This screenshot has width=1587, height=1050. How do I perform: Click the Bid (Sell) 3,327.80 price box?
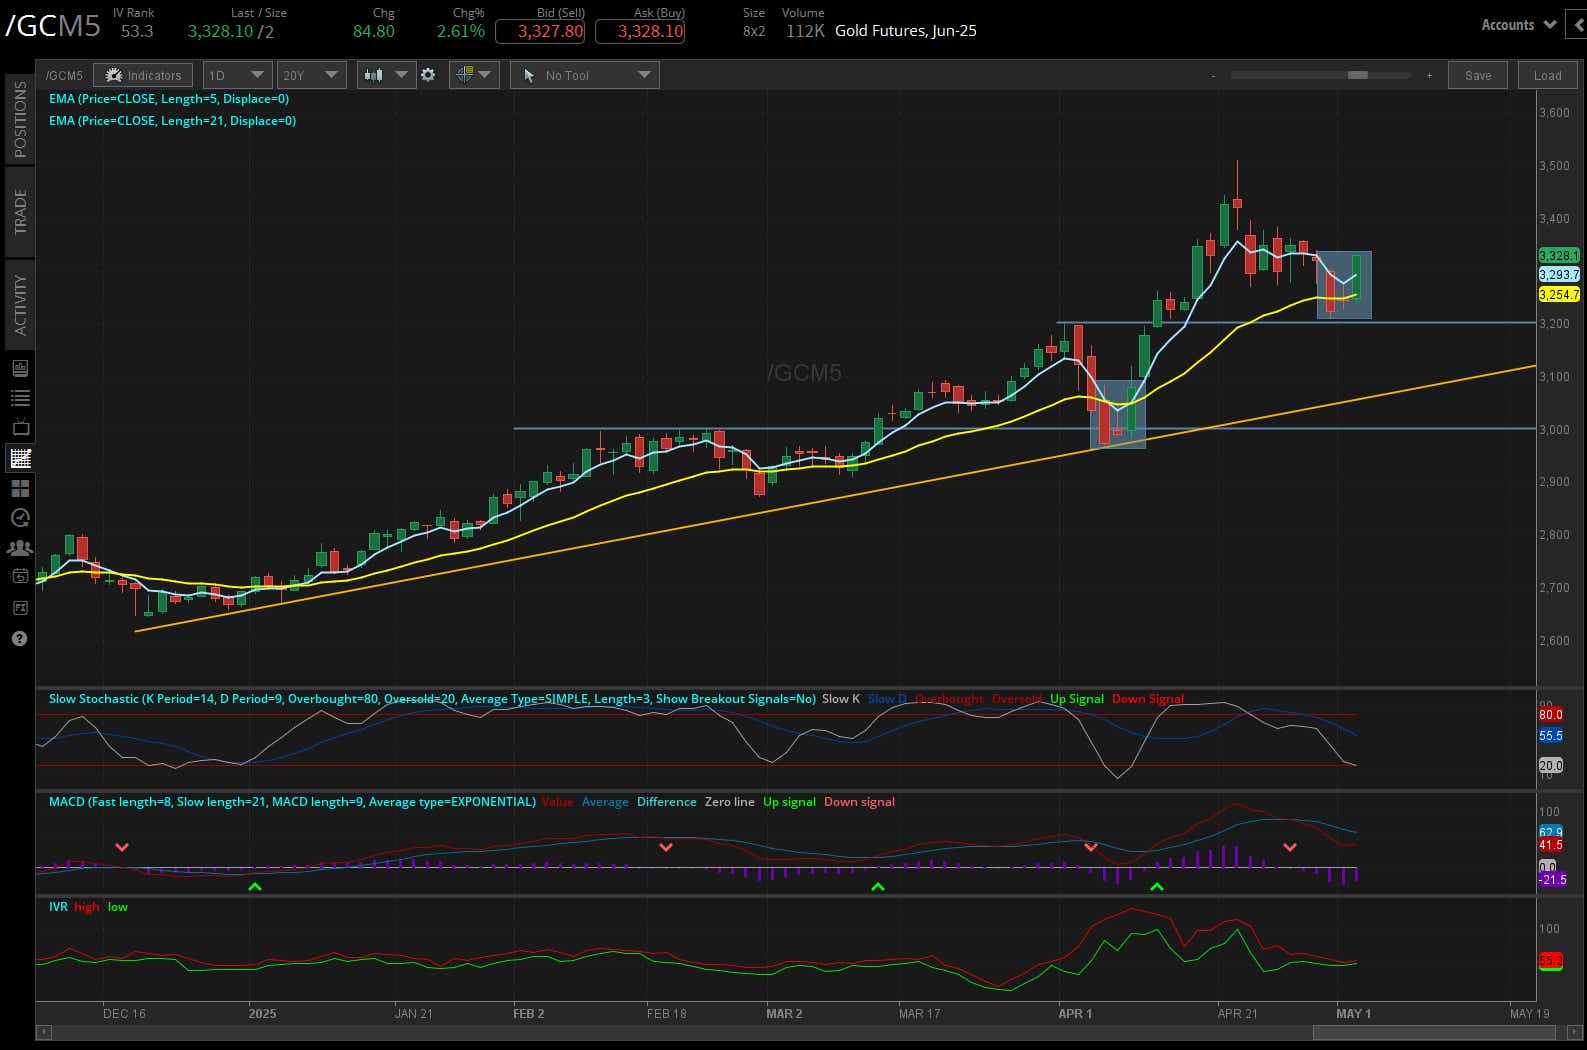point(540,31)
